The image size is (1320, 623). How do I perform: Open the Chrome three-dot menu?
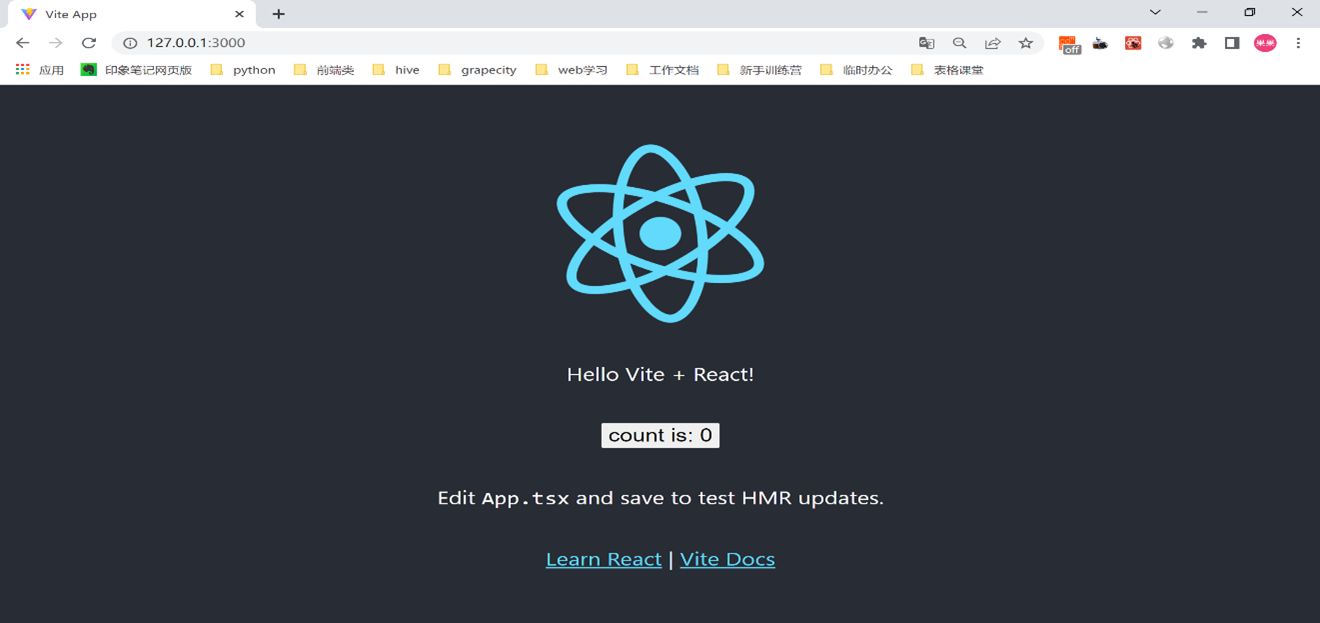coord(1298,43)
